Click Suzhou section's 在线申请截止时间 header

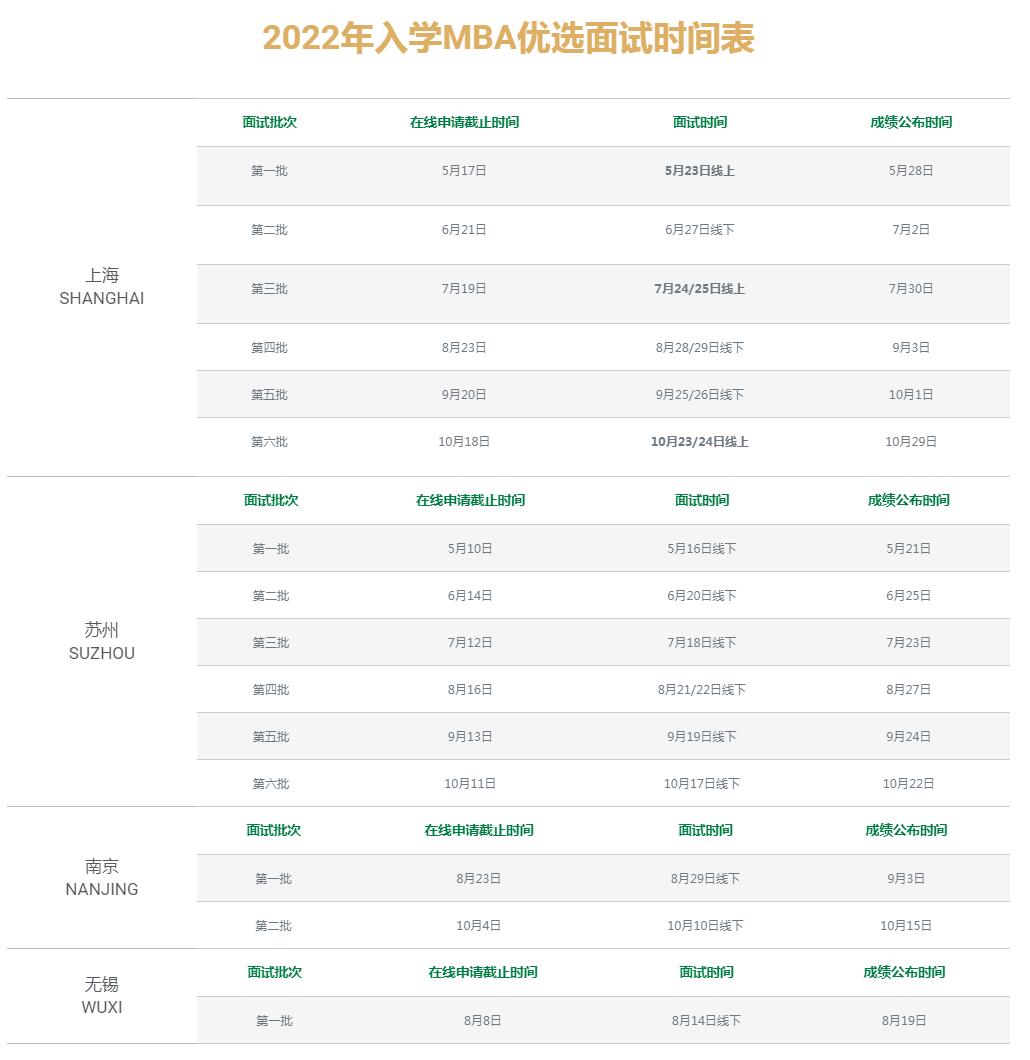pyautogui.click(x=470, y=501)
